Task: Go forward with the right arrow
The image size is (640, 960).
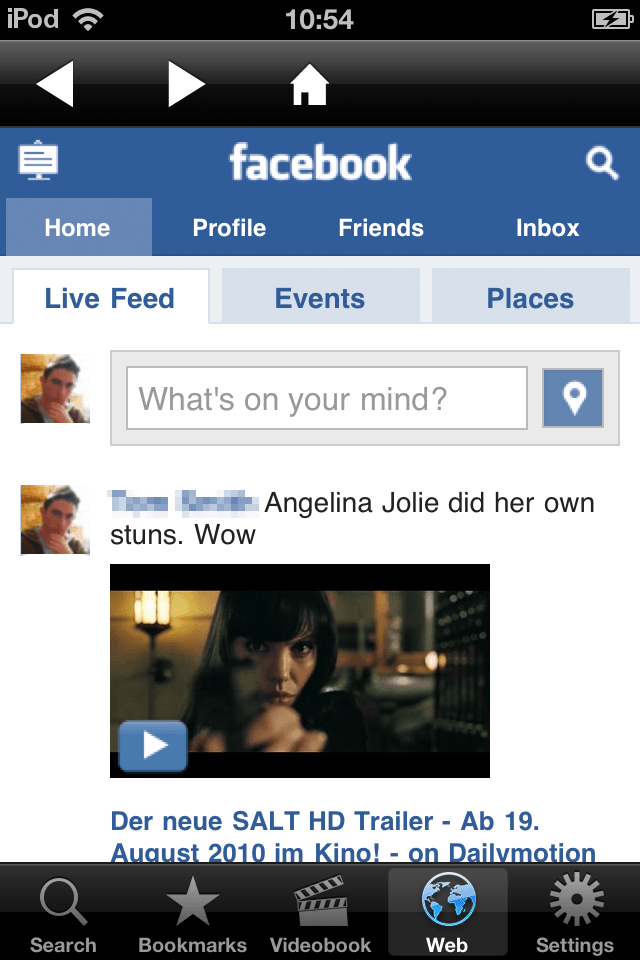Action: point(186,84)
